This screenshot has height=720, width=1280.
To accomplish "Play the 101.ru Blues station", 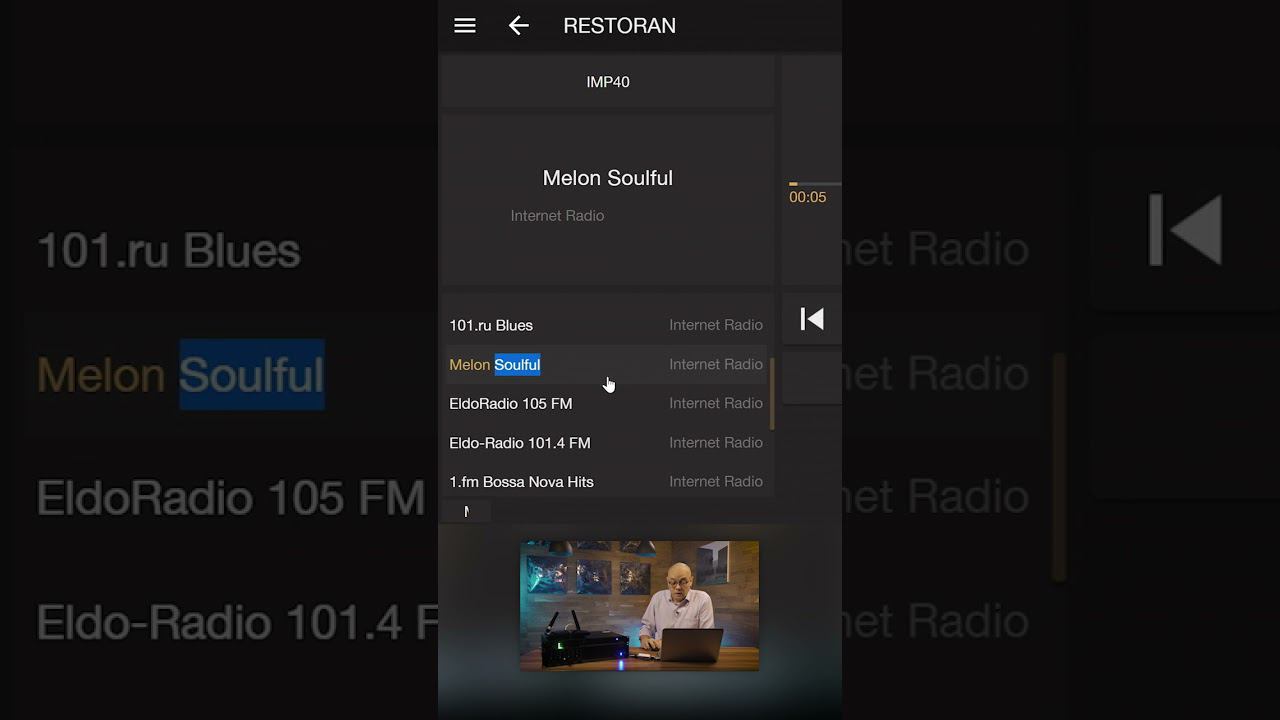I will pos(606,325).
